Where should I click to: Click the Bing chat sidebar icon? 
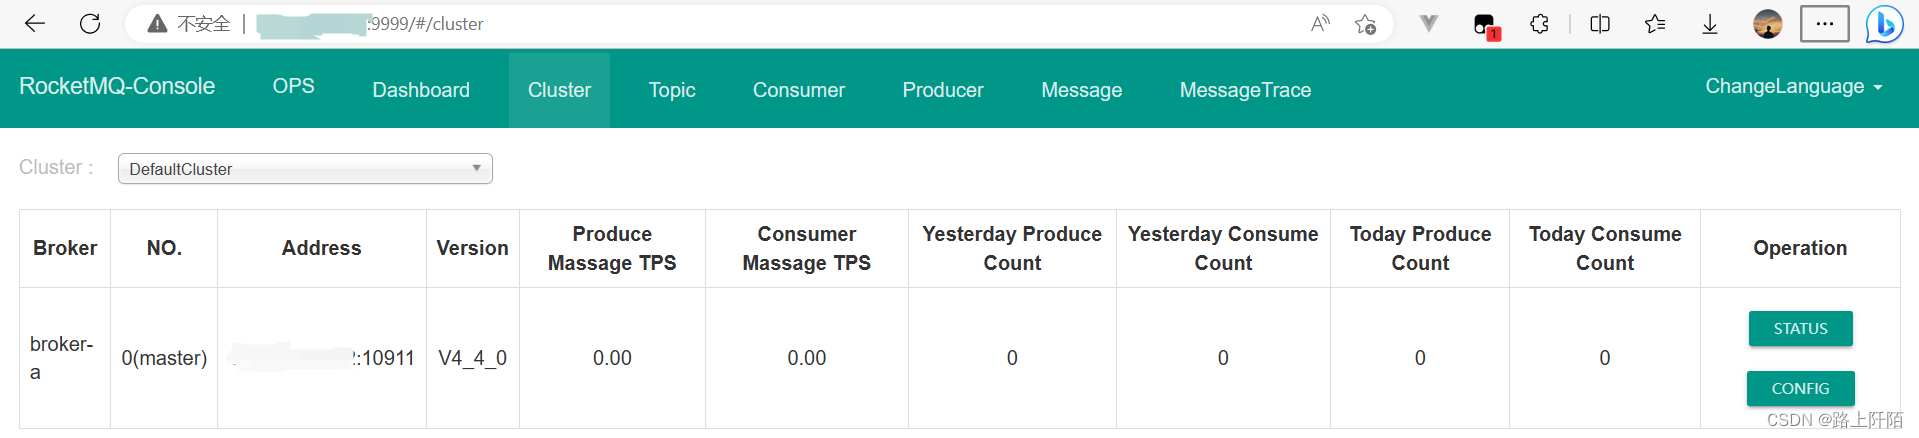tap(1884, 24)
